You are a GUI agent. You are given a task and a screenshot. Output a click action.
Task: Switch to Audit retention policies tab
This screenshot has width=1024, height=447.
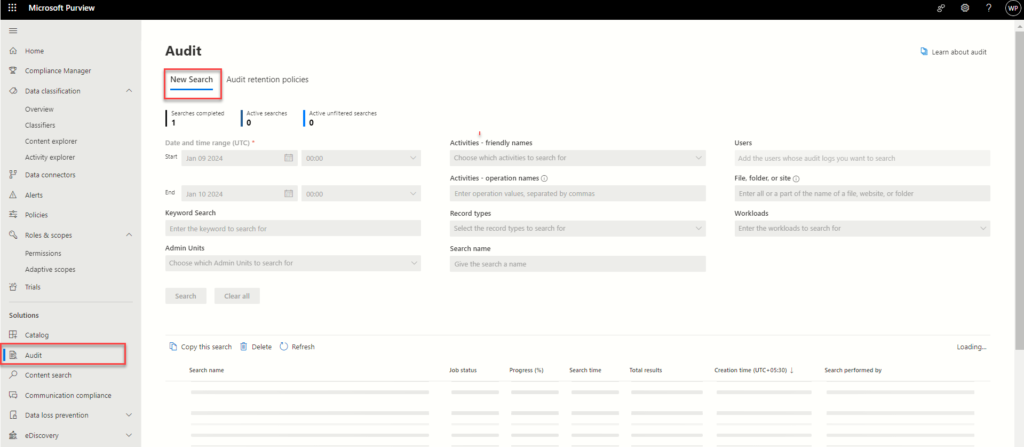click(267, 79)
